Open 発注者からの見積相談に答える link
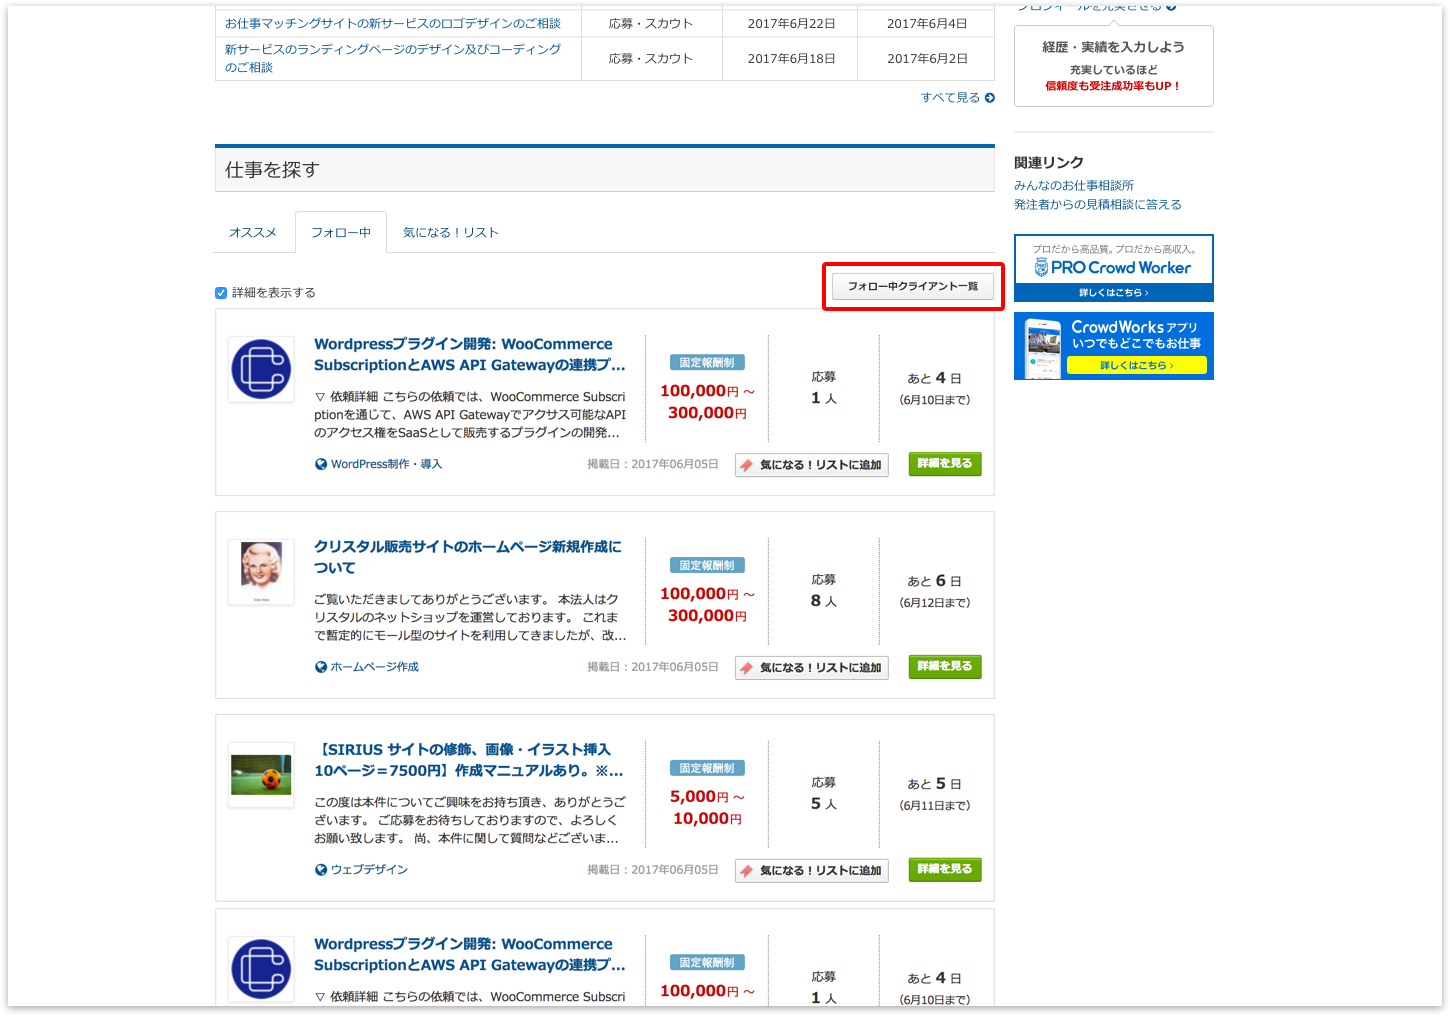Viewport: 1450px width, 1016px height. pos(1097,205)
